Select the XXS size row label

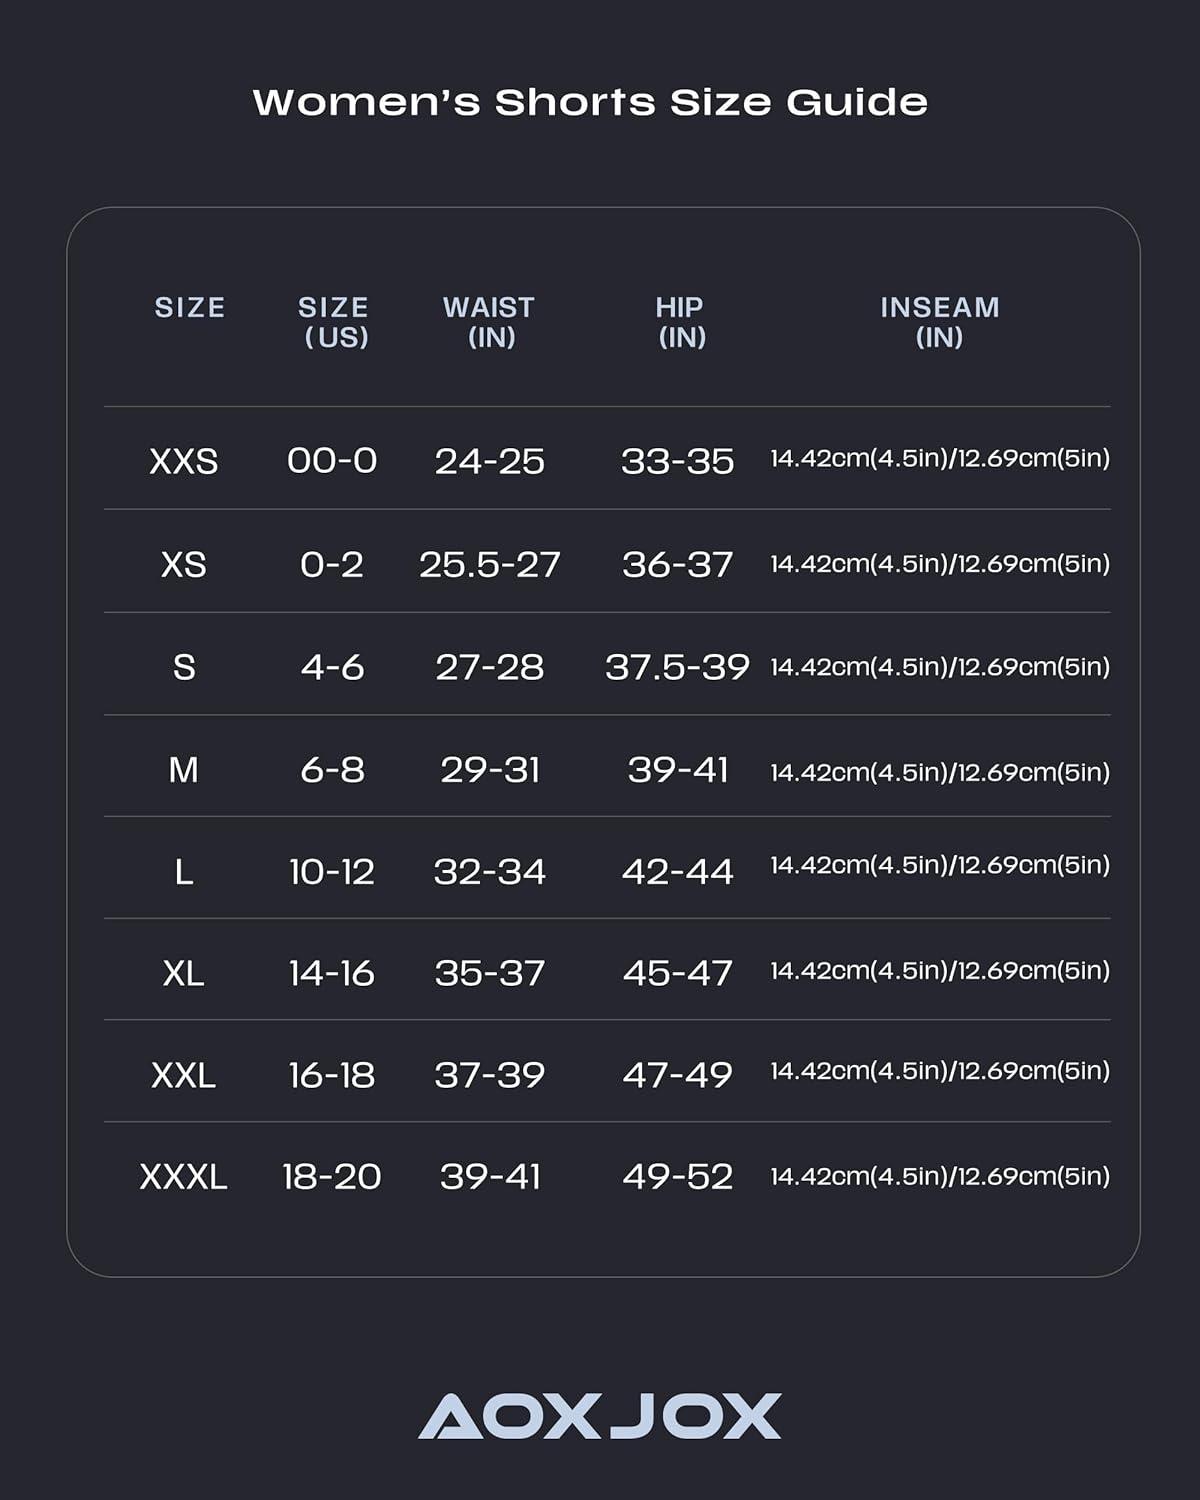click(184, 461)
